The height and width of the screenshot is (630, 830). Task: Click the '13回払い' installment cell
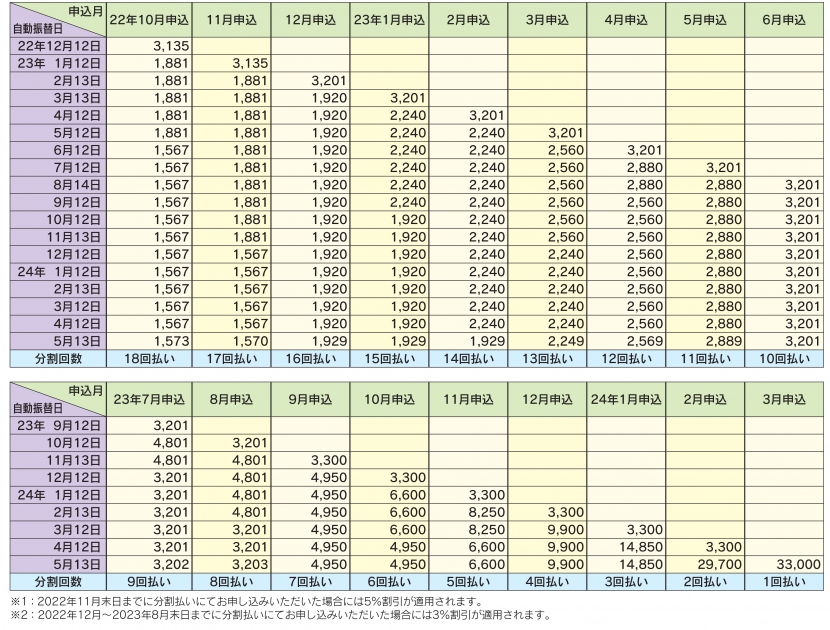click(x=547, y=358)
